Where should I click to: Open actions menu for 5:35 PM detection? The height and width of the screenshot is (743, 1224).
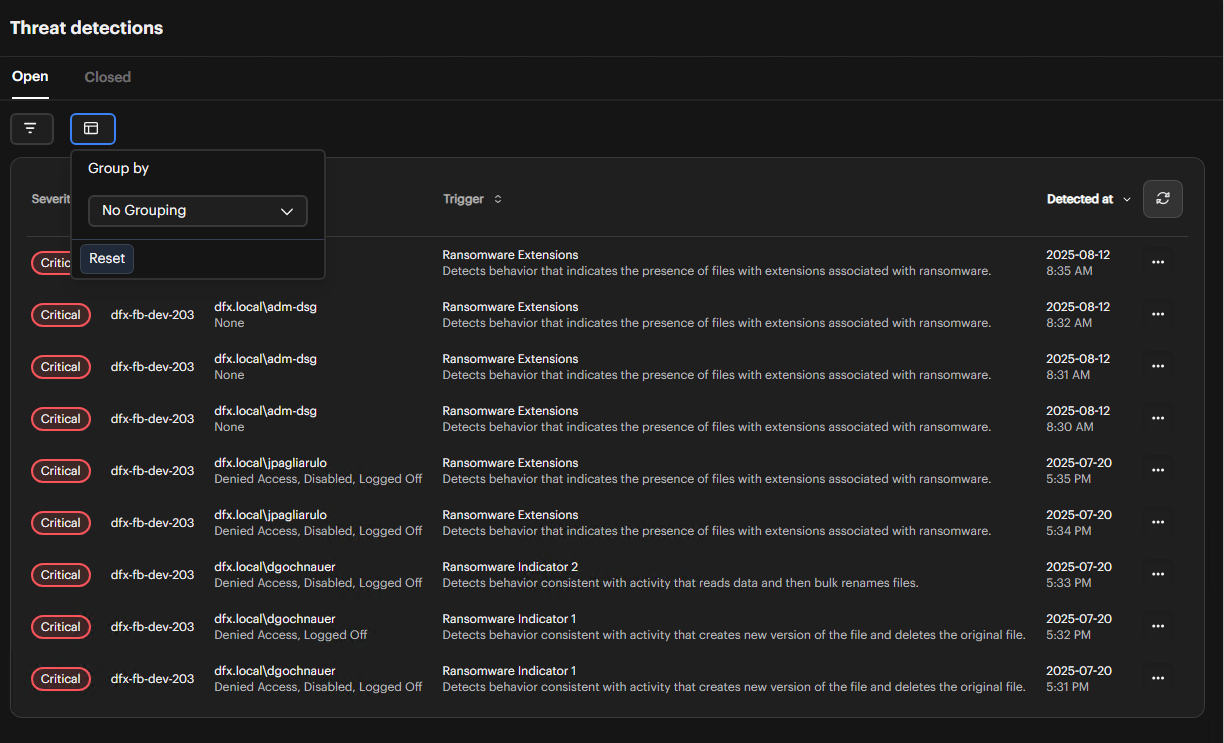[1158, 470]
